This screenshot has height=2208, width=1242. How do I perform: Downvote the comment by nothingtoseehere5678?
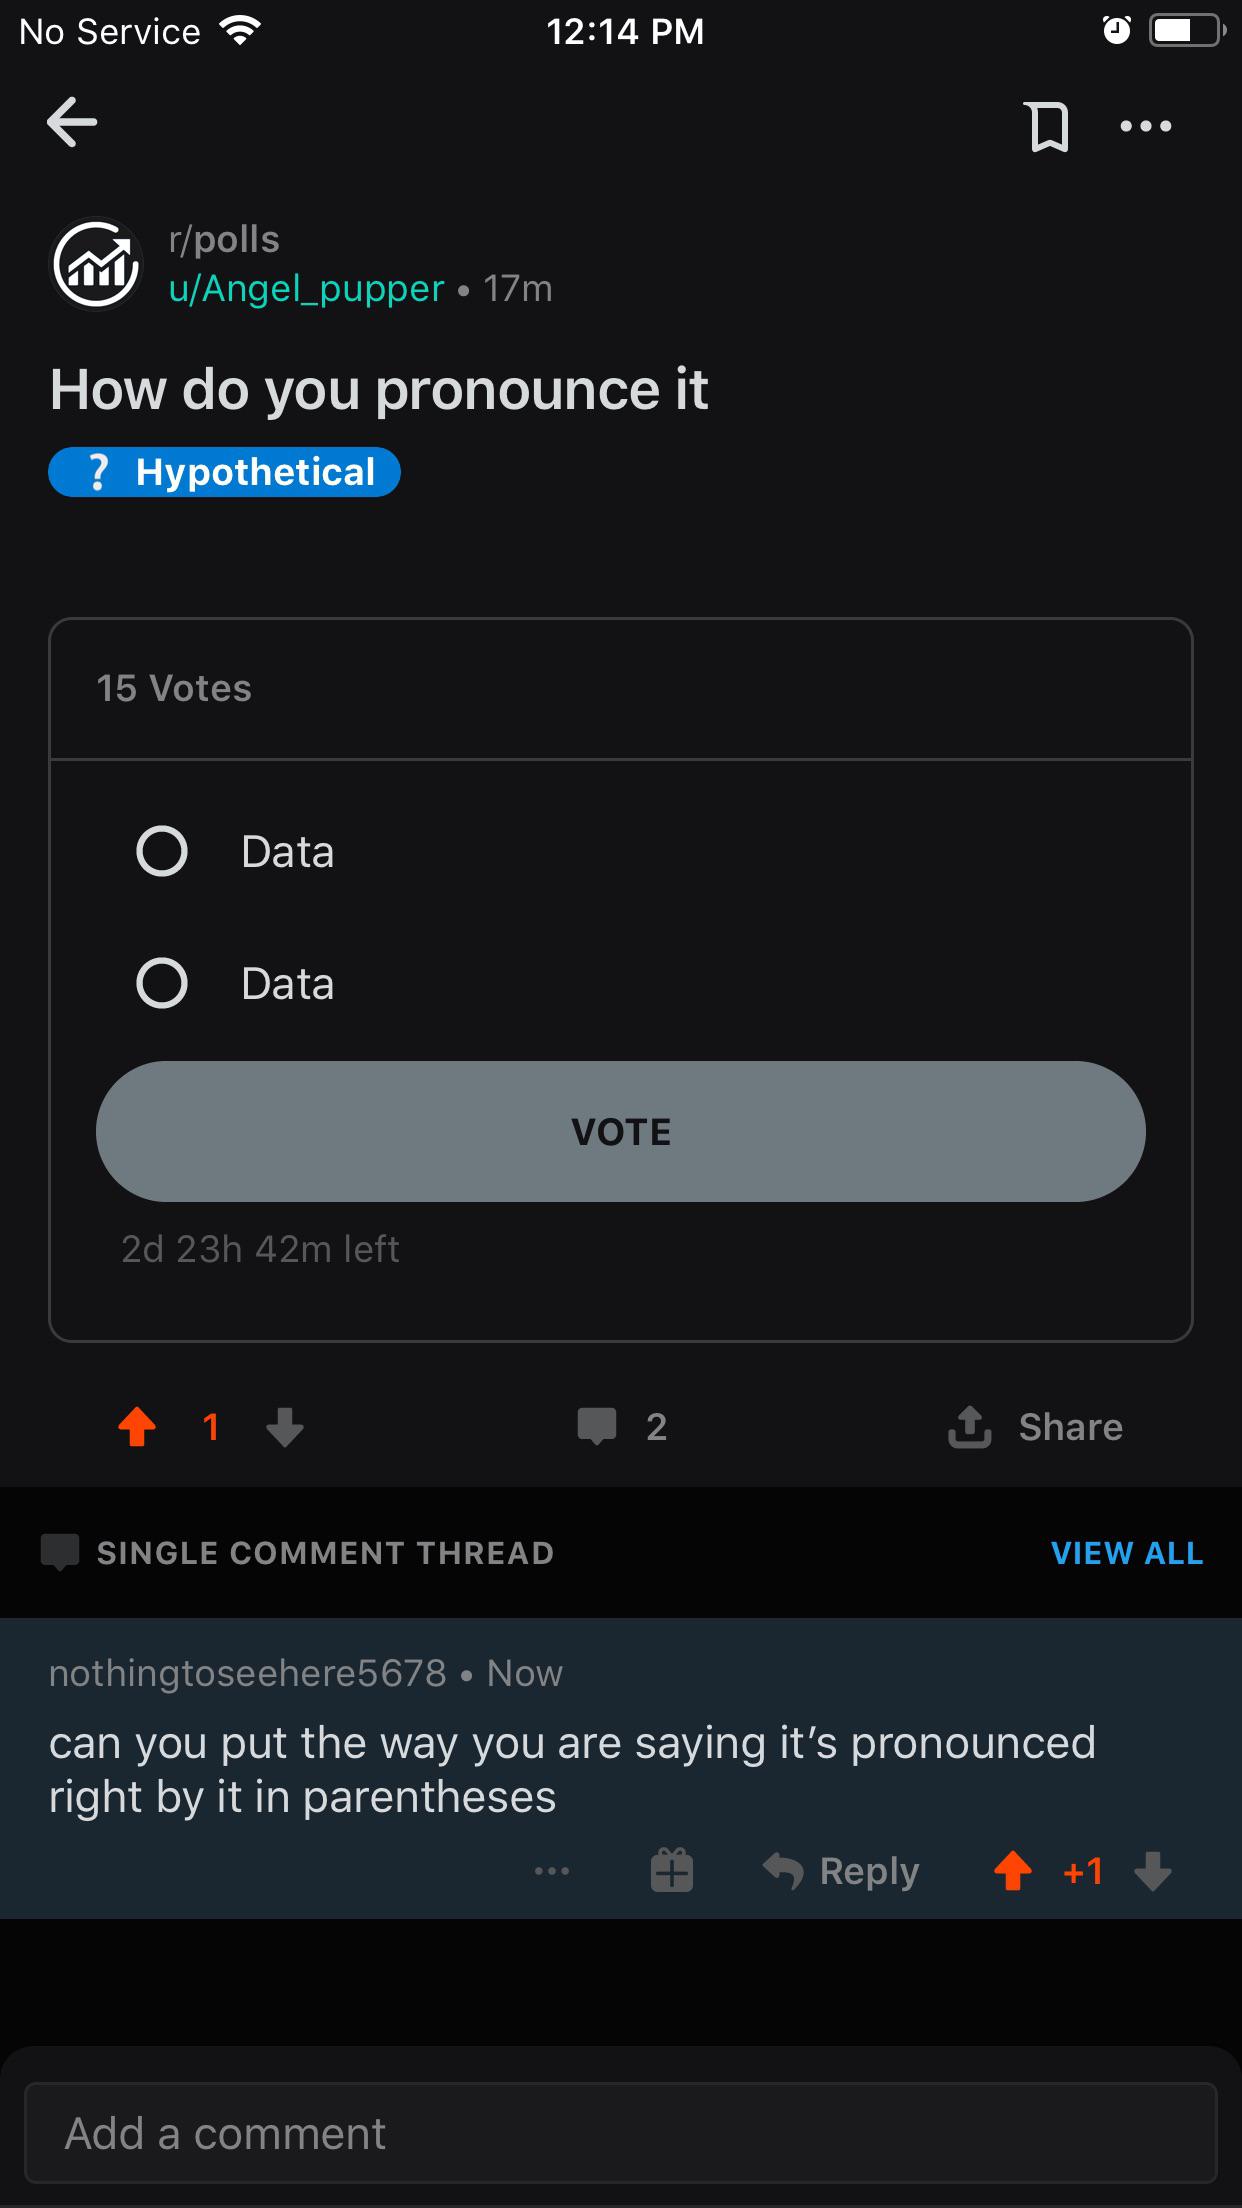(1153, 1871)
